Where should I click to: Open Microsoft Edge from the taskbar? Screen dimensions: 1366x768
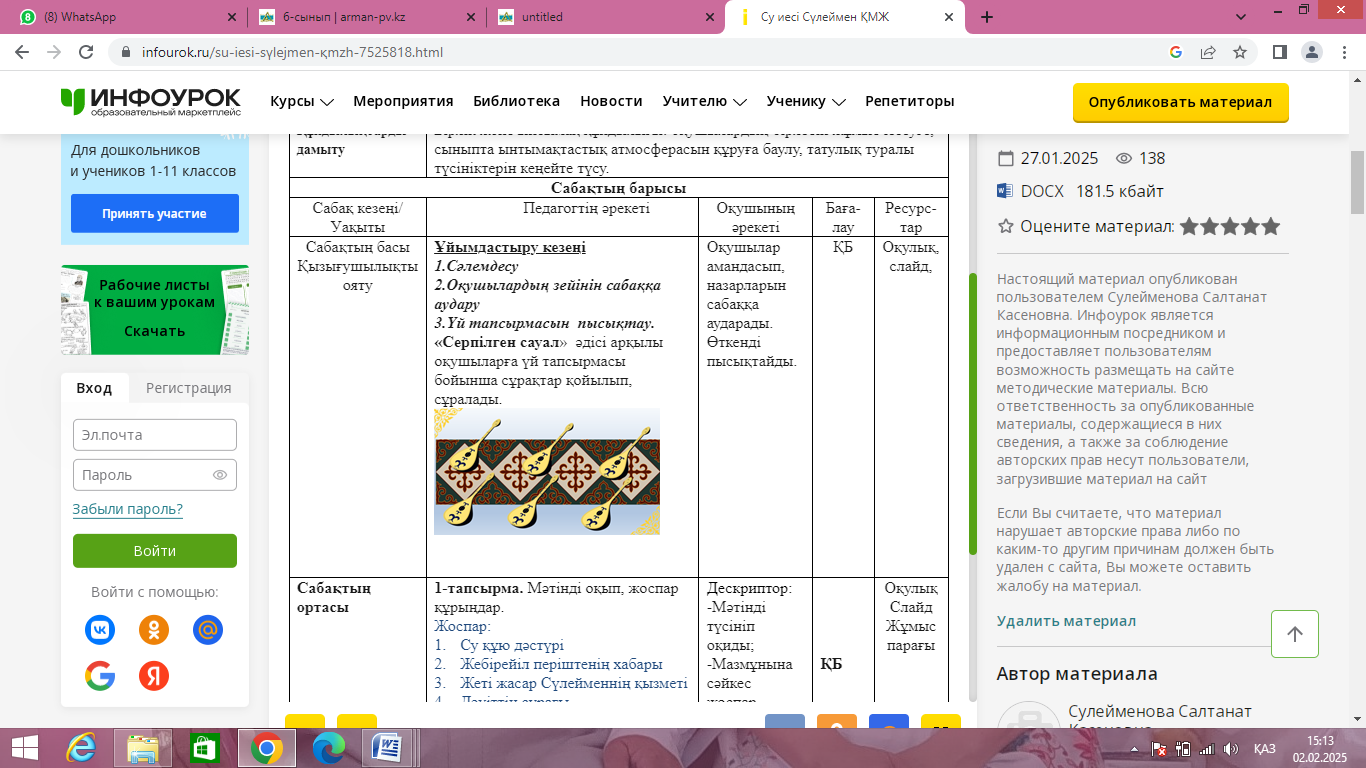click(x=328, y=748)
